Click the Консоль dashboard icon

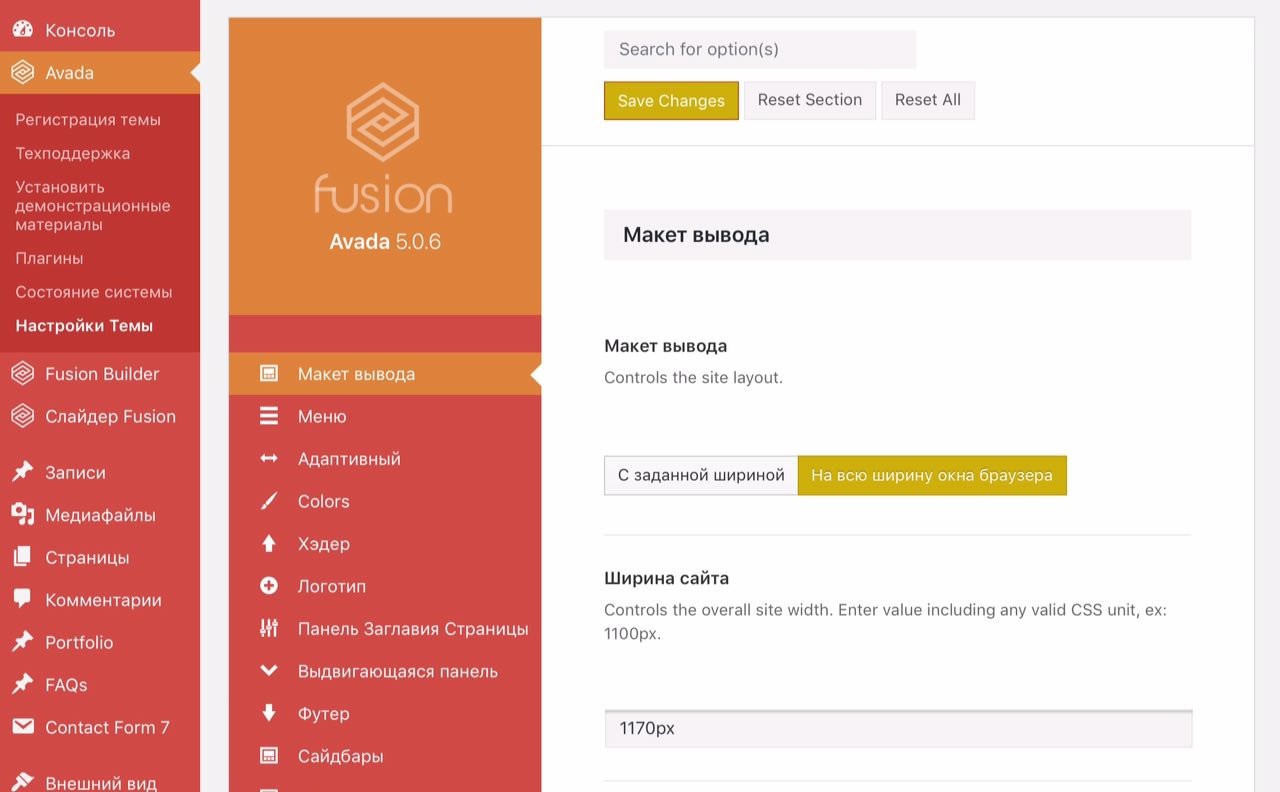tap(22, 30)
